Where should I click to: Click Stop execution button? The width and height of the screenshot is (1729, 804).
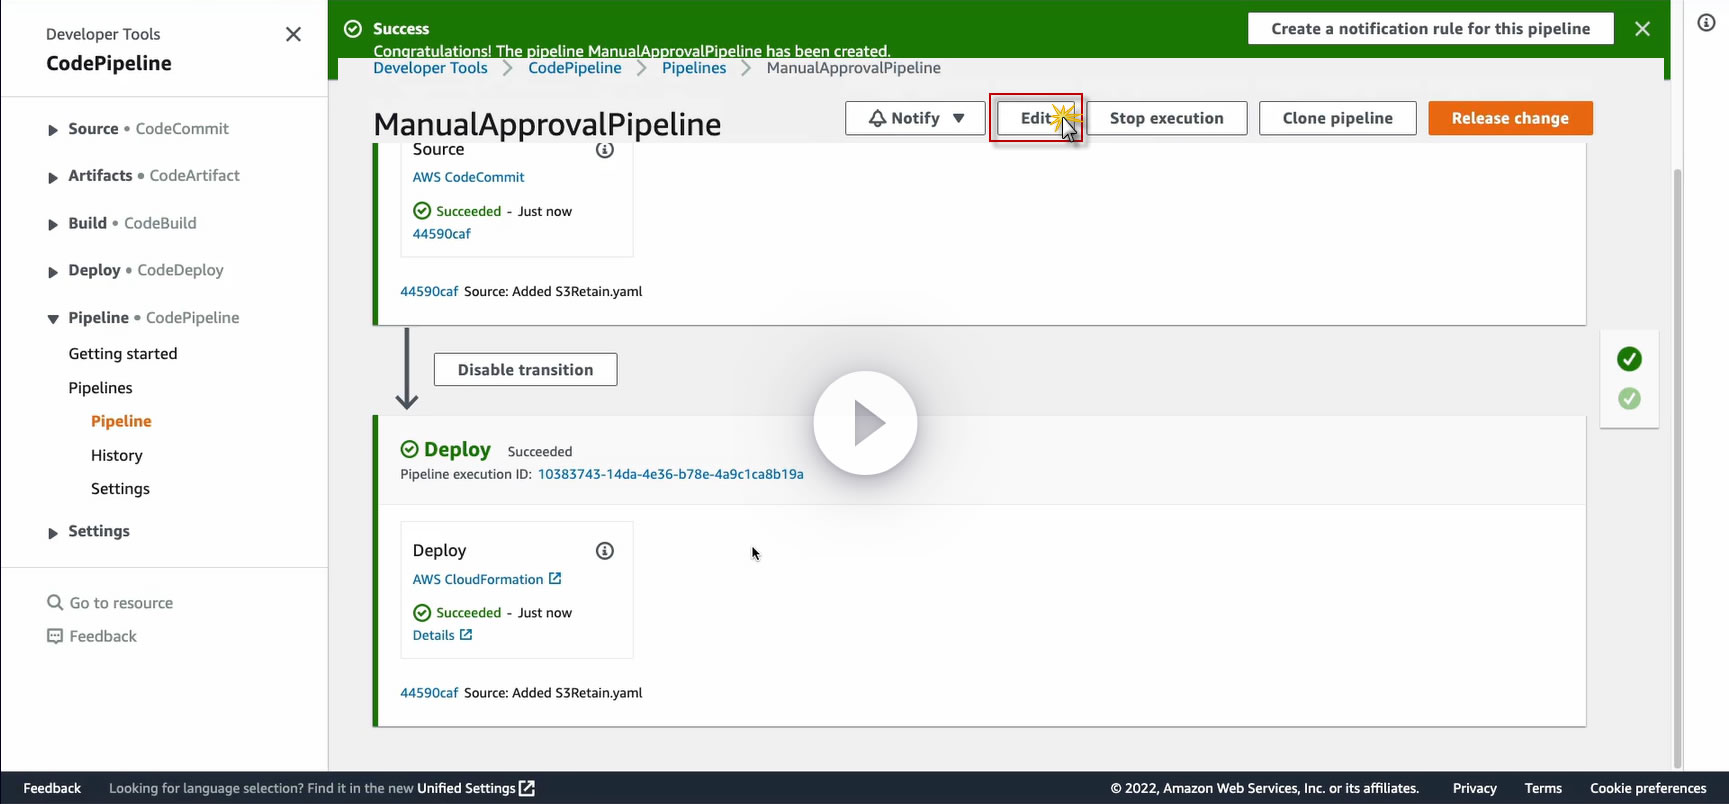pos(1167,118)
